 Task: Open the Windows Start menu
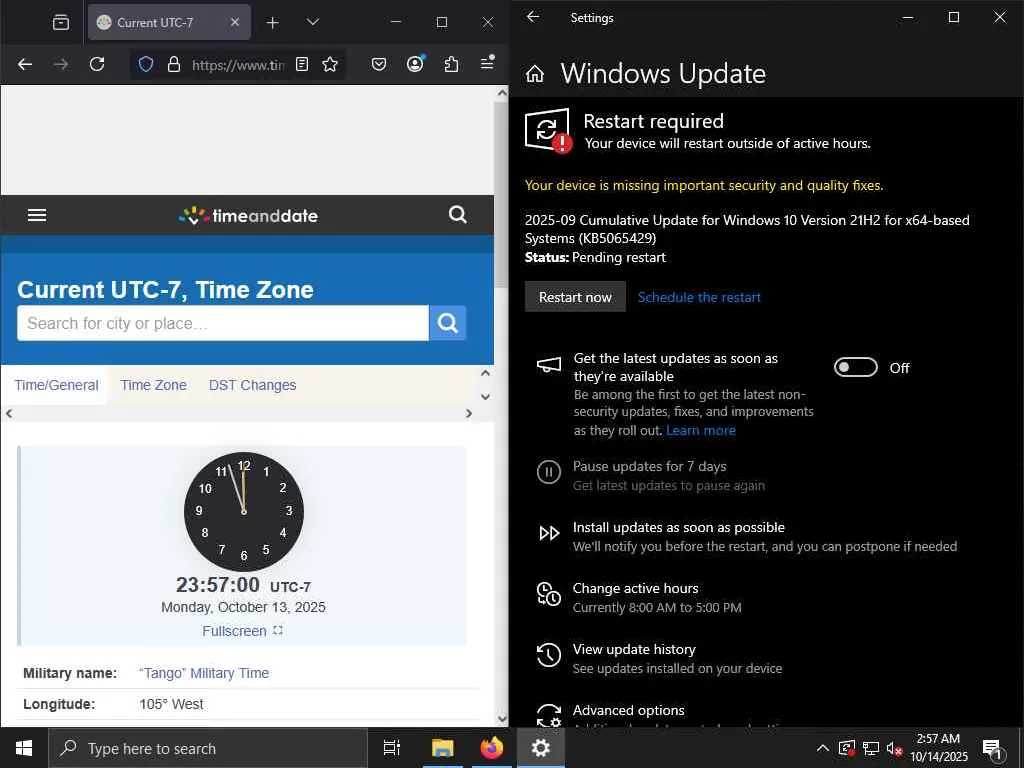coord(24,748)
